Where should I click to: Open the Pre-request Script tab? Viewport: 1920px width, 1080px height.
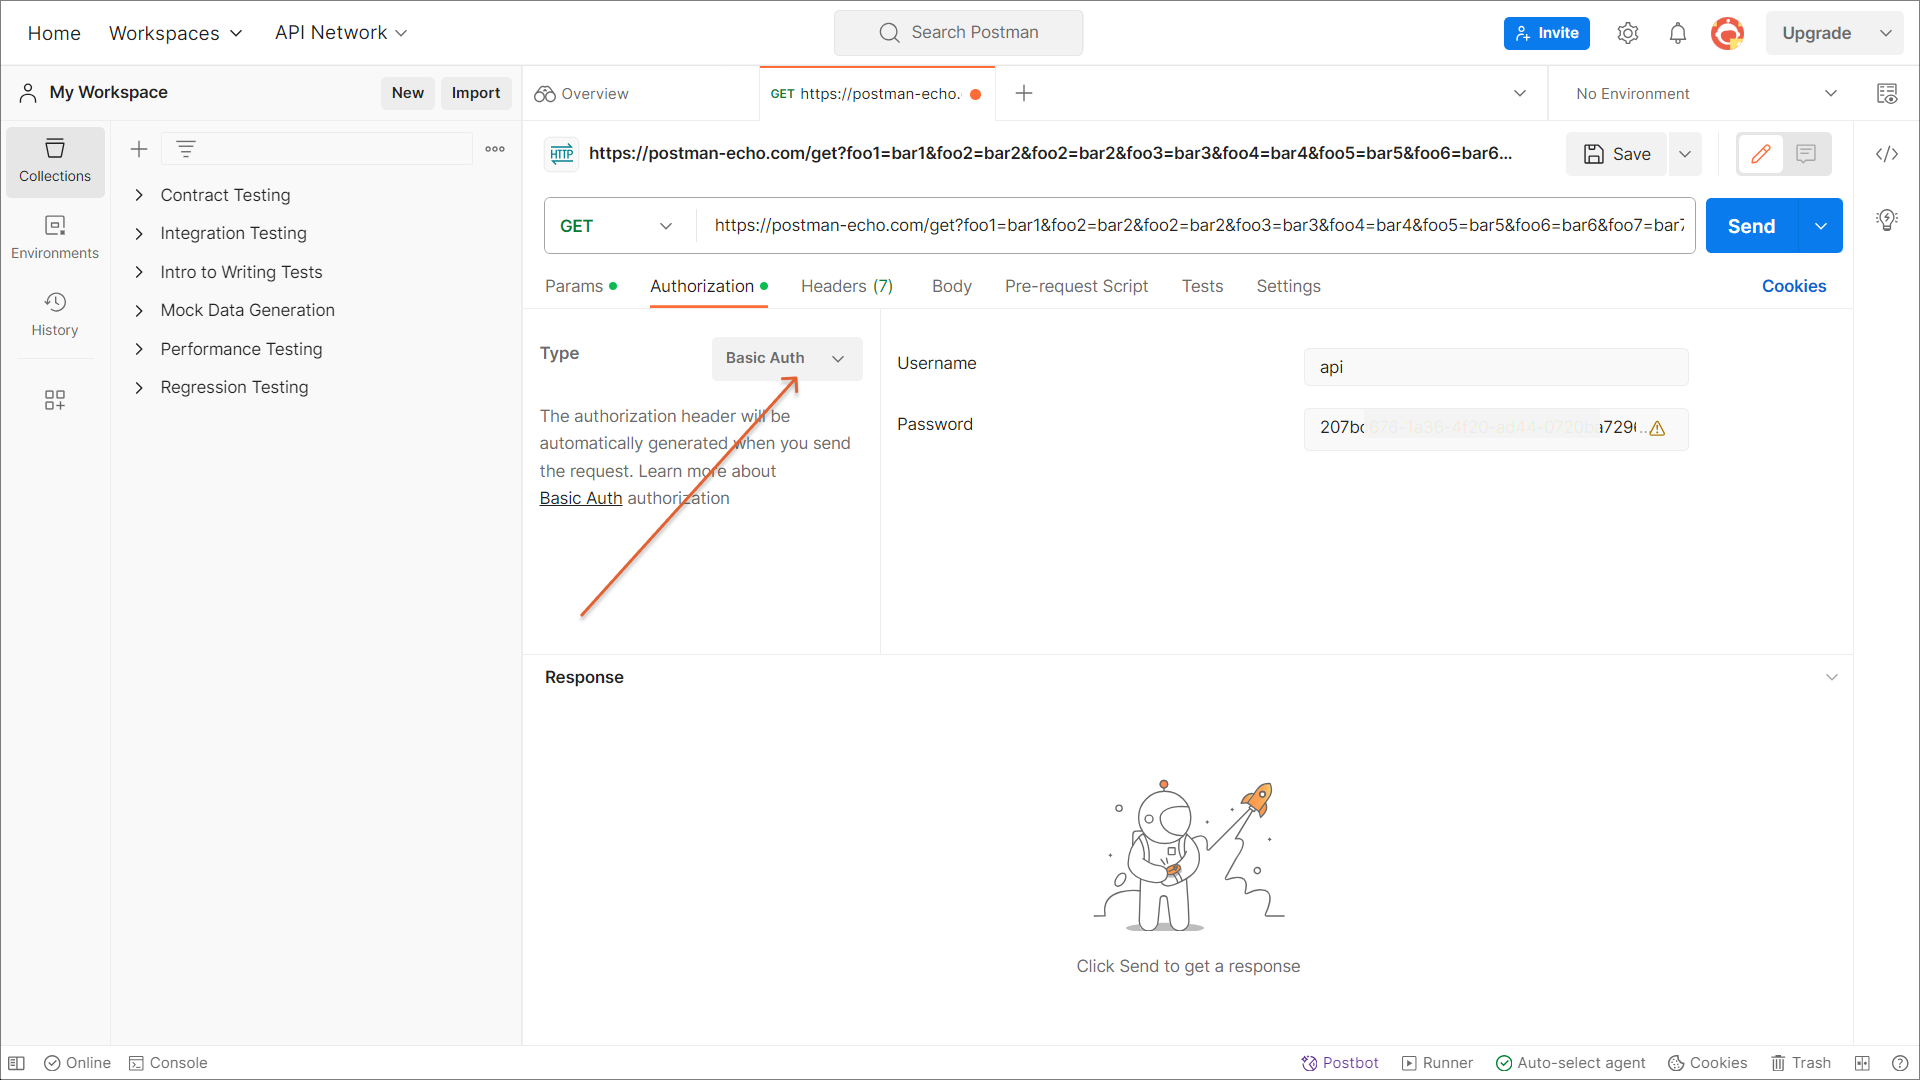click(1076, 286)
